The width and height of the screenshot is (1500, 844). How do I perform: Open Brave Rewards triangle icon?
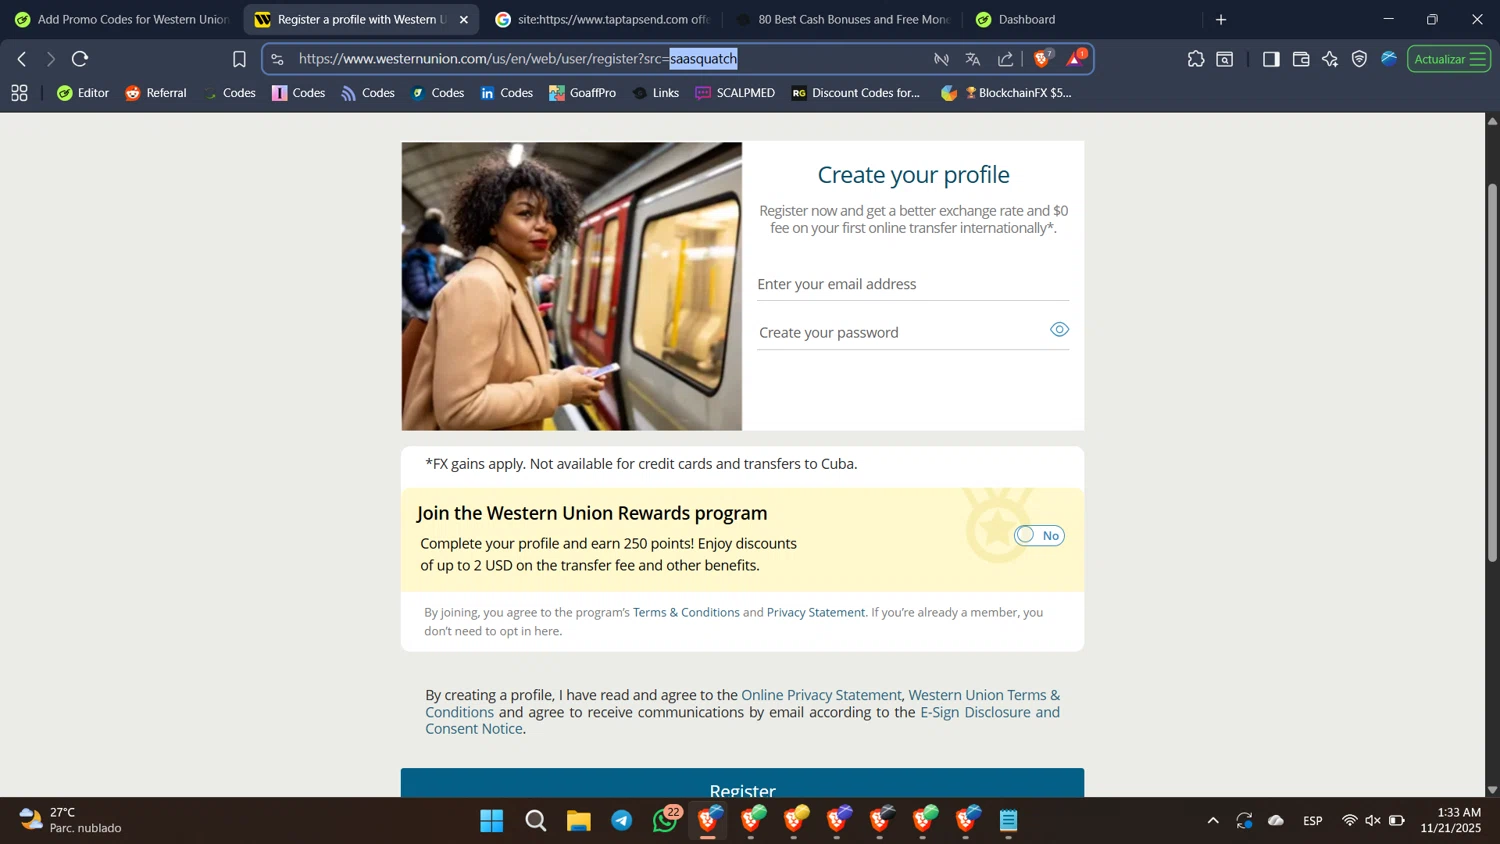[1076, 59]
